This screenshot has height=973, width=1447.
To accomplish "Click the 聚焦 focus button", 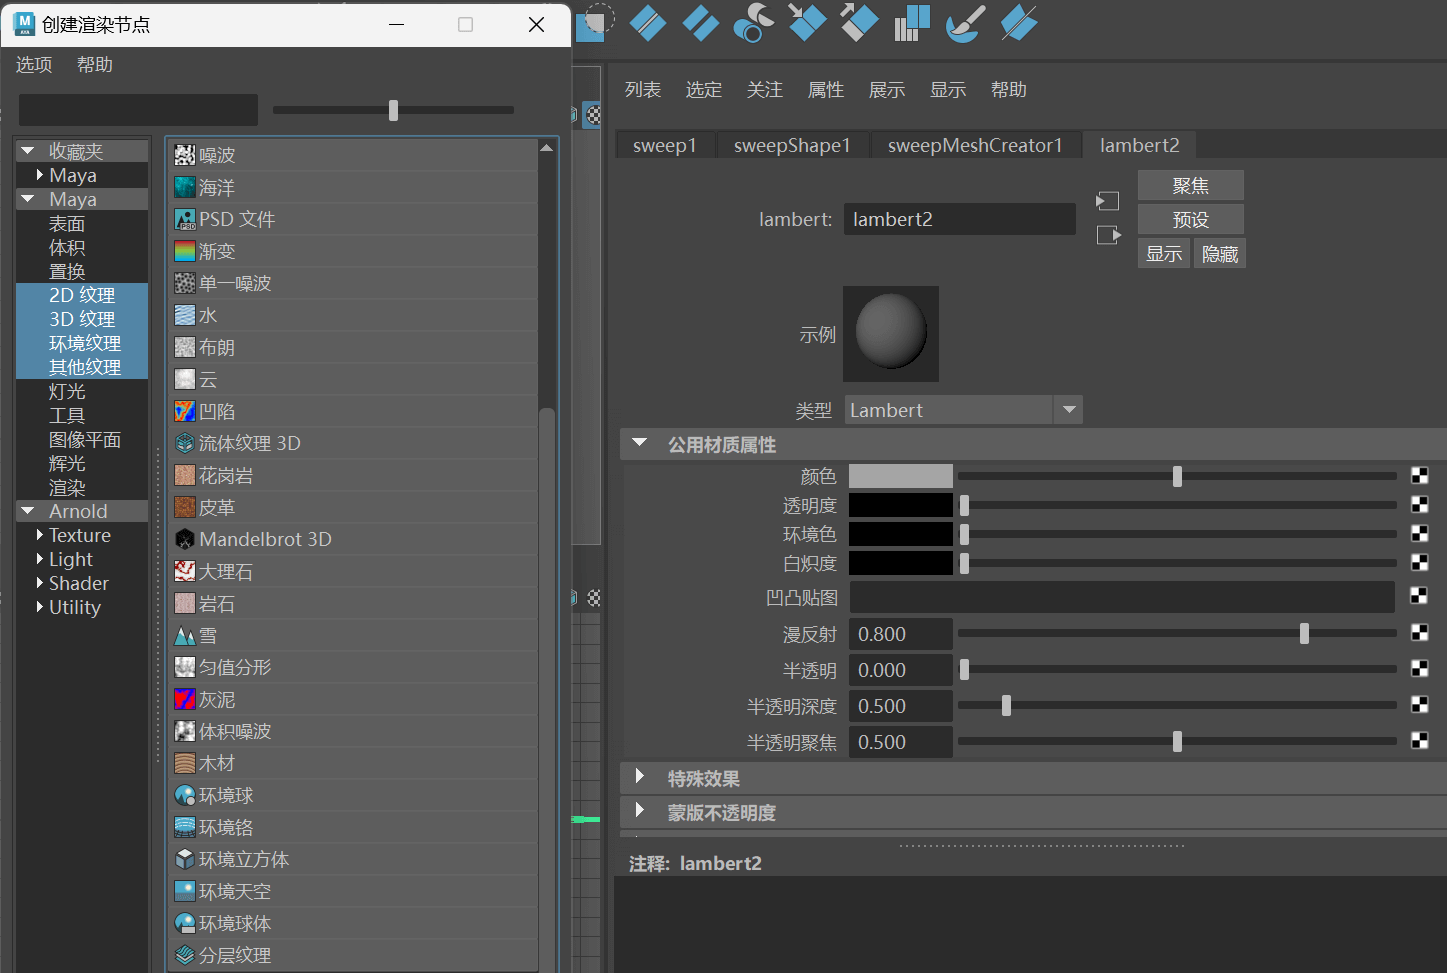I will 1191,186.
